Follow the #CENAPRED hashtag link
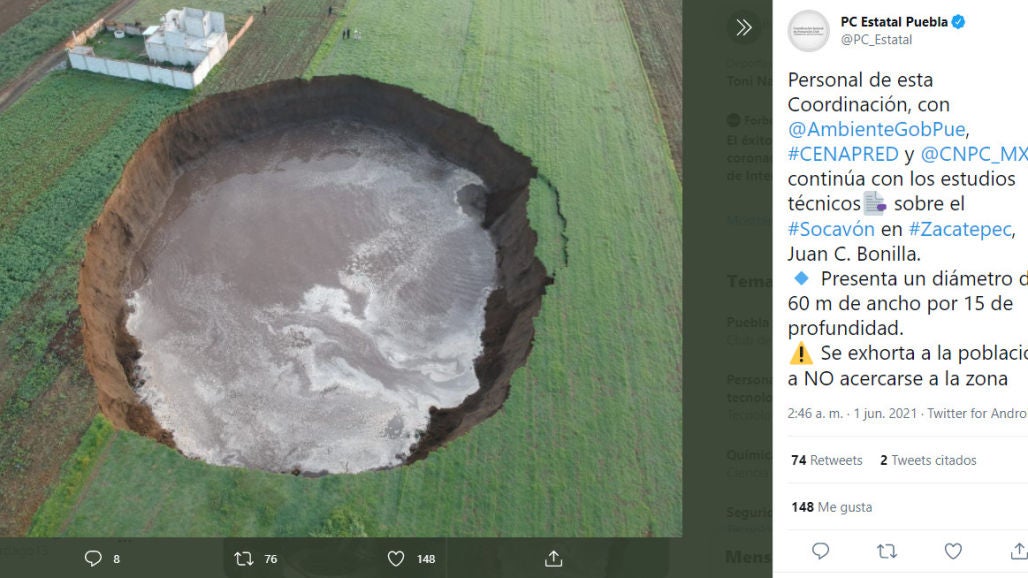 (x=842, y=154)
